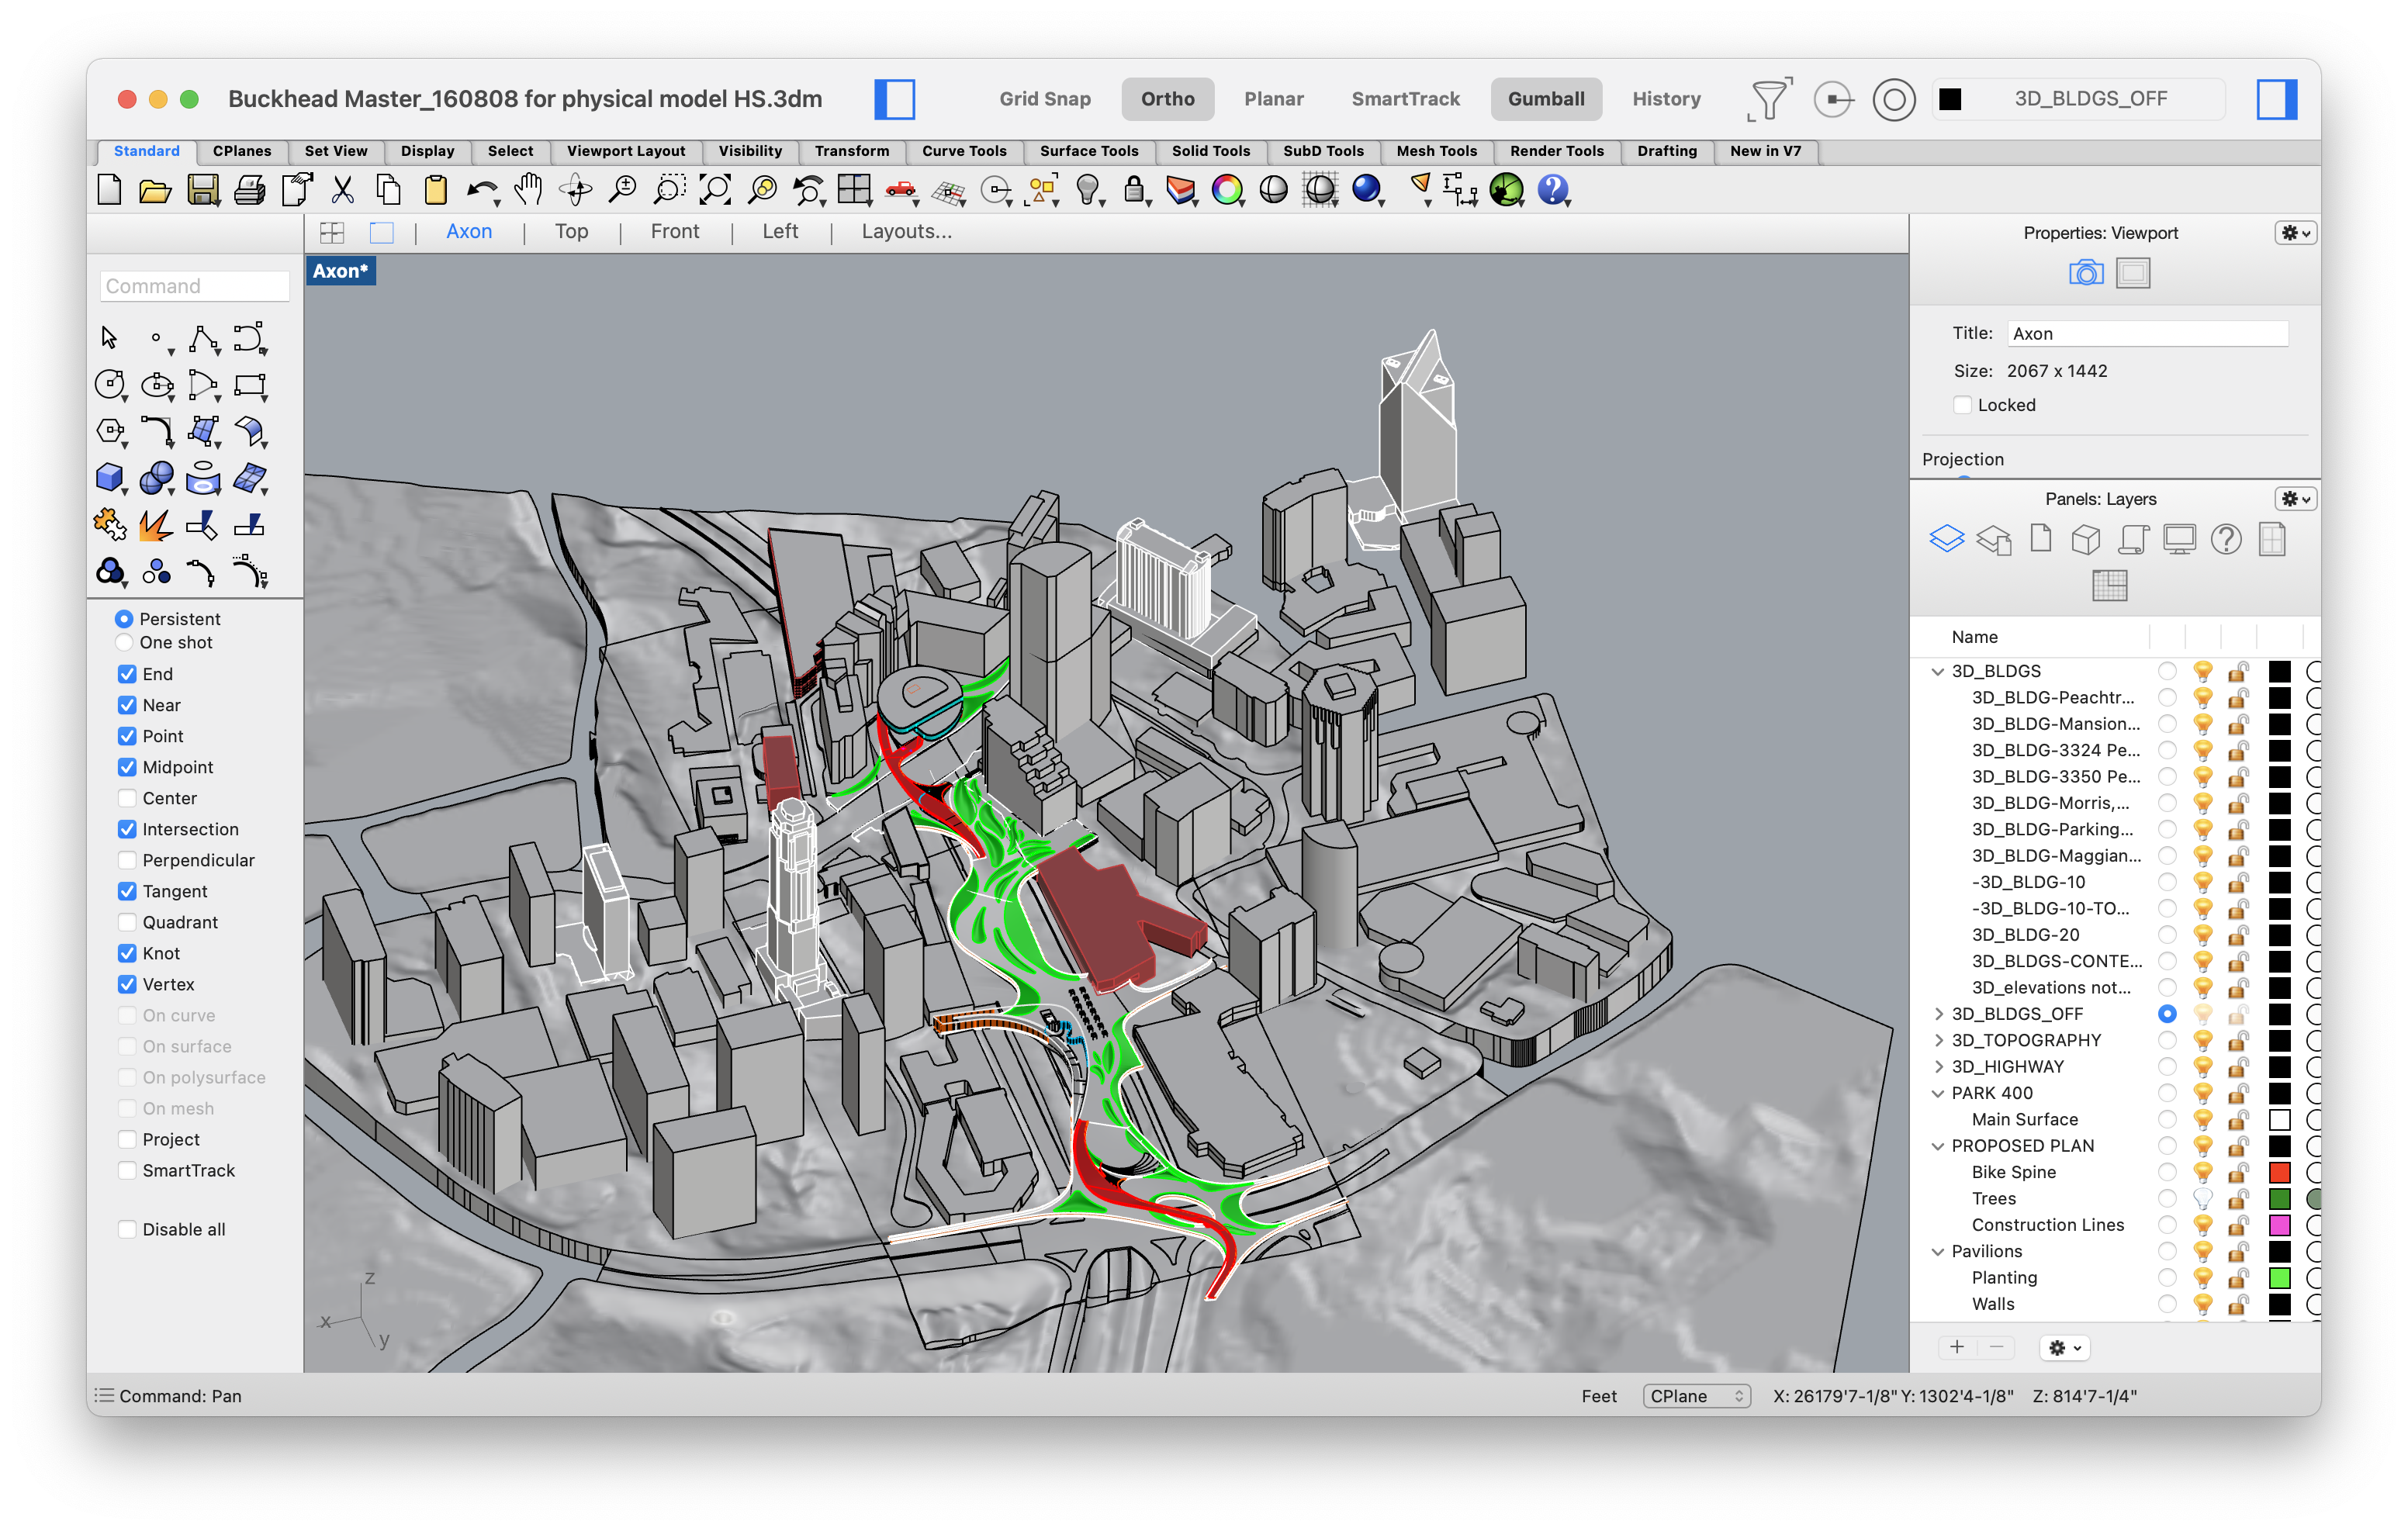This screenshot has width=2408, height=1531.
Task: Select the Pan hand tool icon
Action: pyautogui.click(x=528, y=189)
